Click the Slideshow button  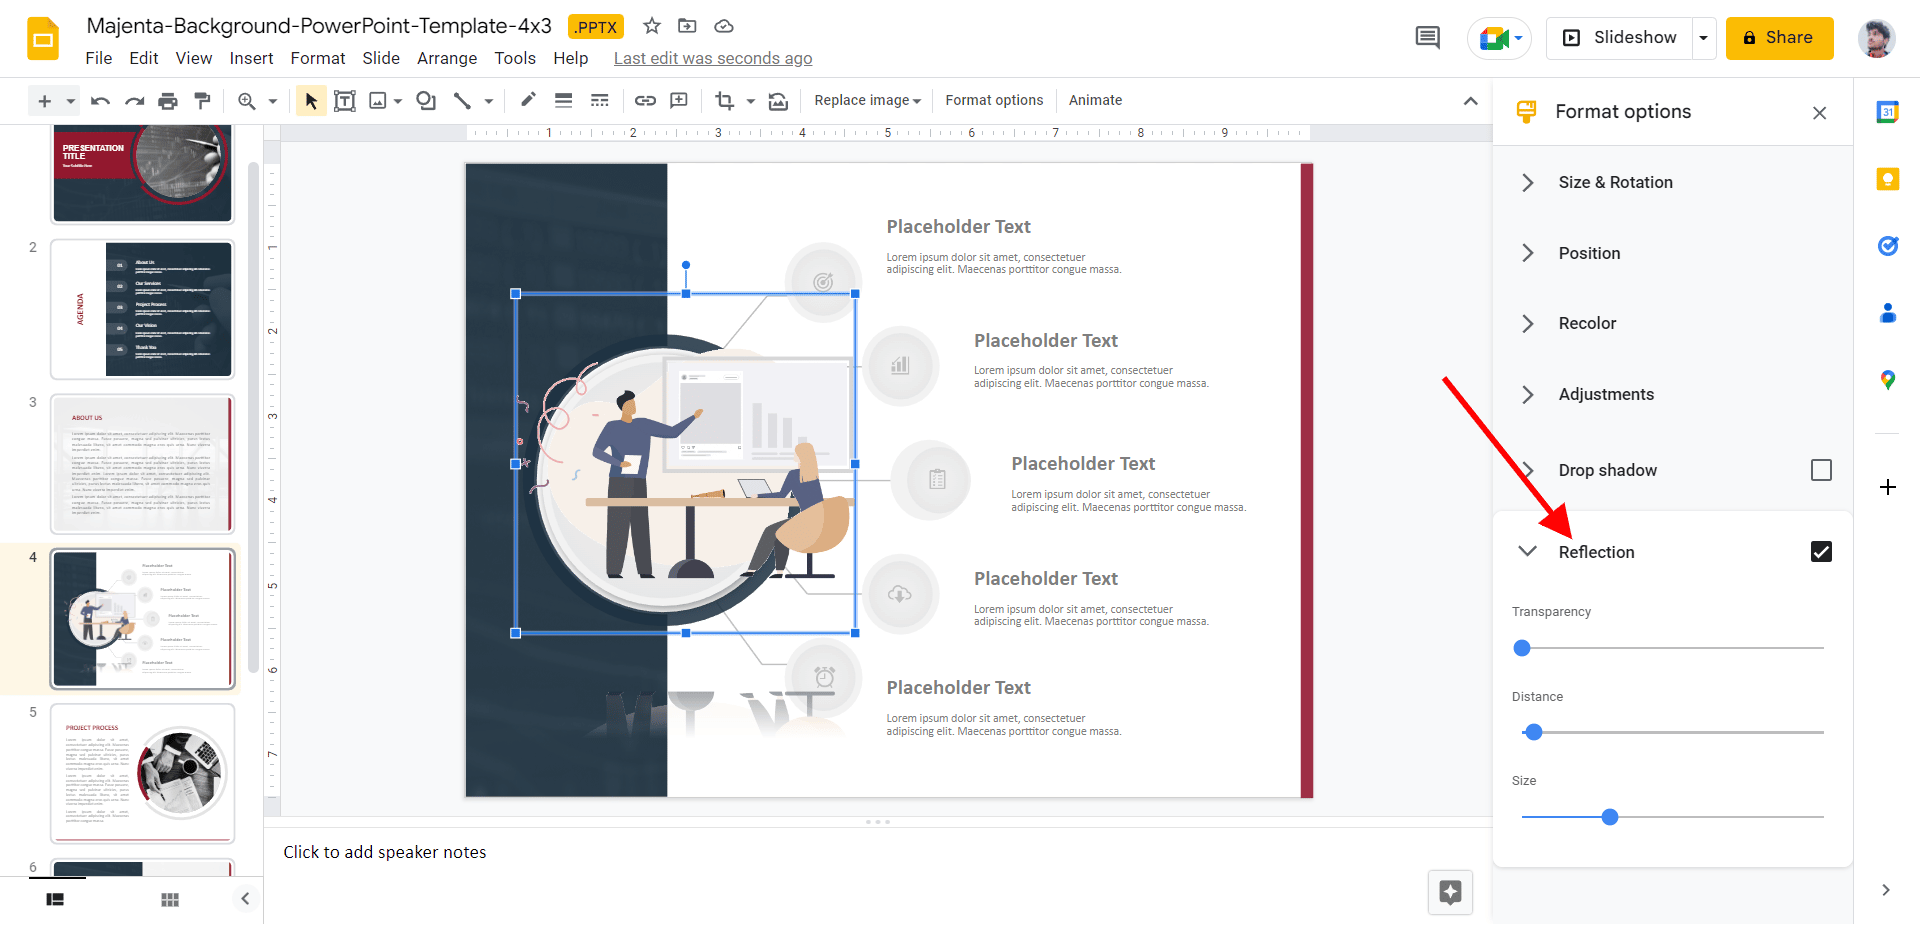tap(1619, 38)
